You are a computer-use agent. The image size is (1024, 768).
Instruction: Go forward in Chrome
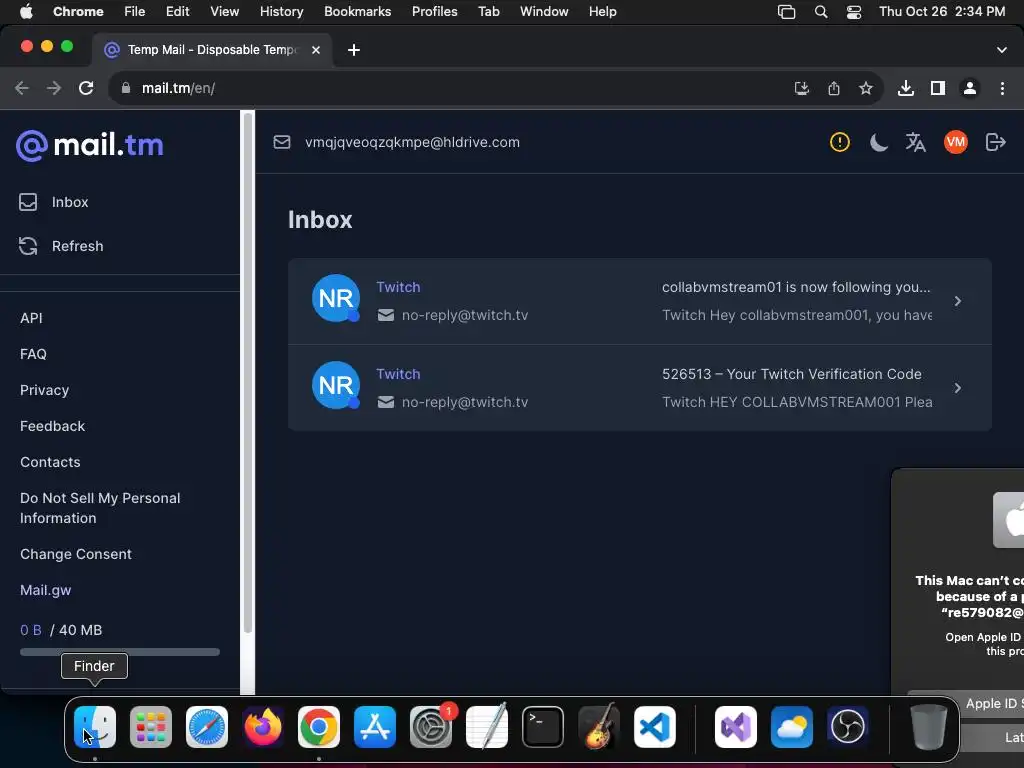point(54,88)
